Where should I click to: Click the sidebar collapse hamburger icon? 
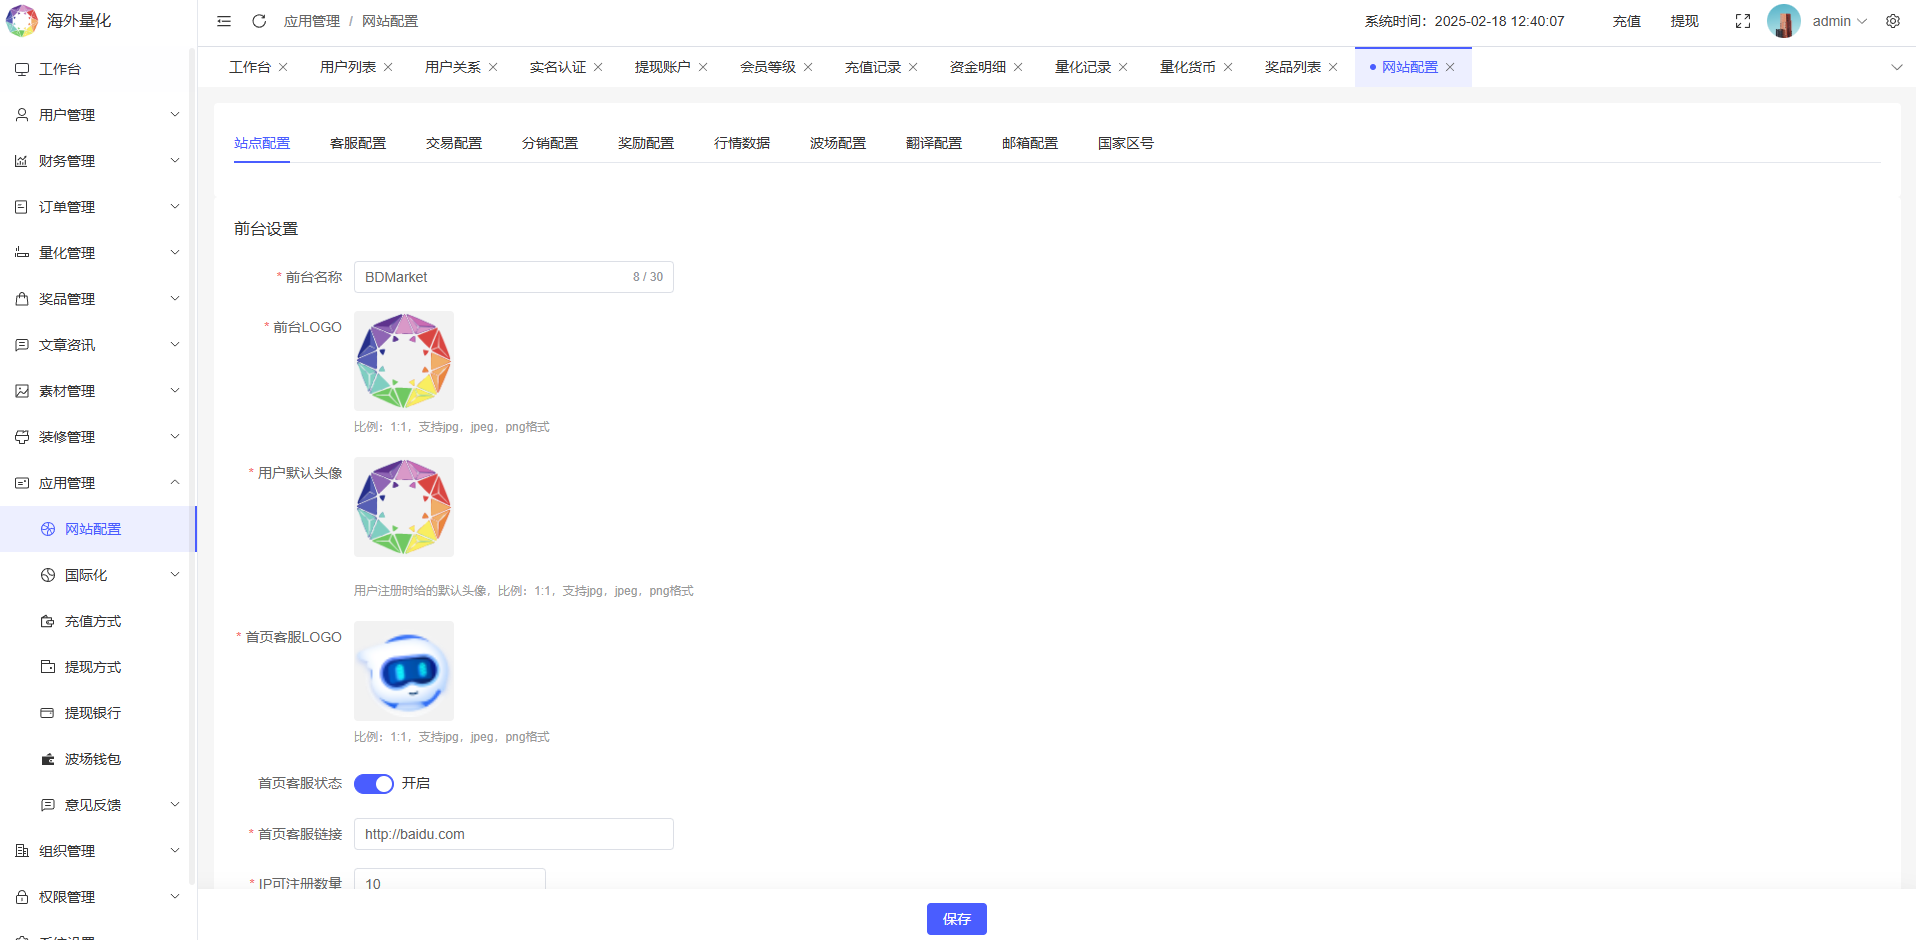(224, 20)
